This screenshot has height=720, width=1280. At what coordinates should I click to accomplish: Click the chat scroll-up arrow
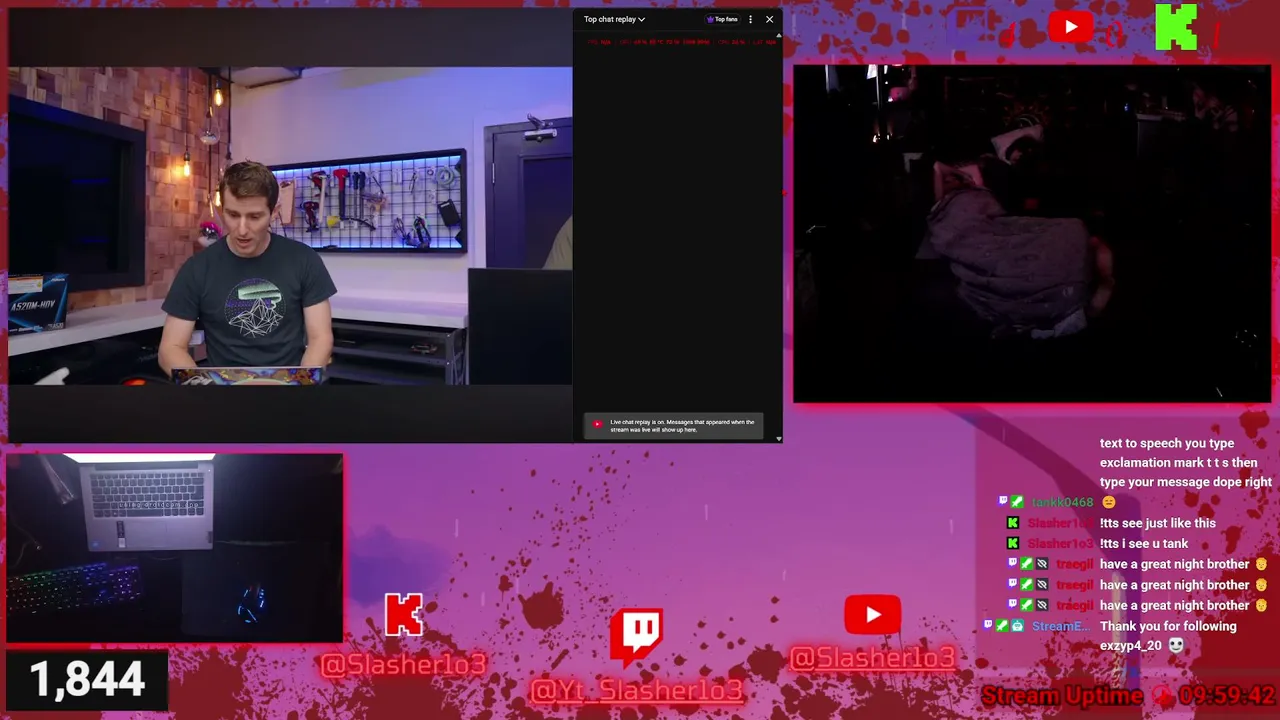click(x=779, y=36)
